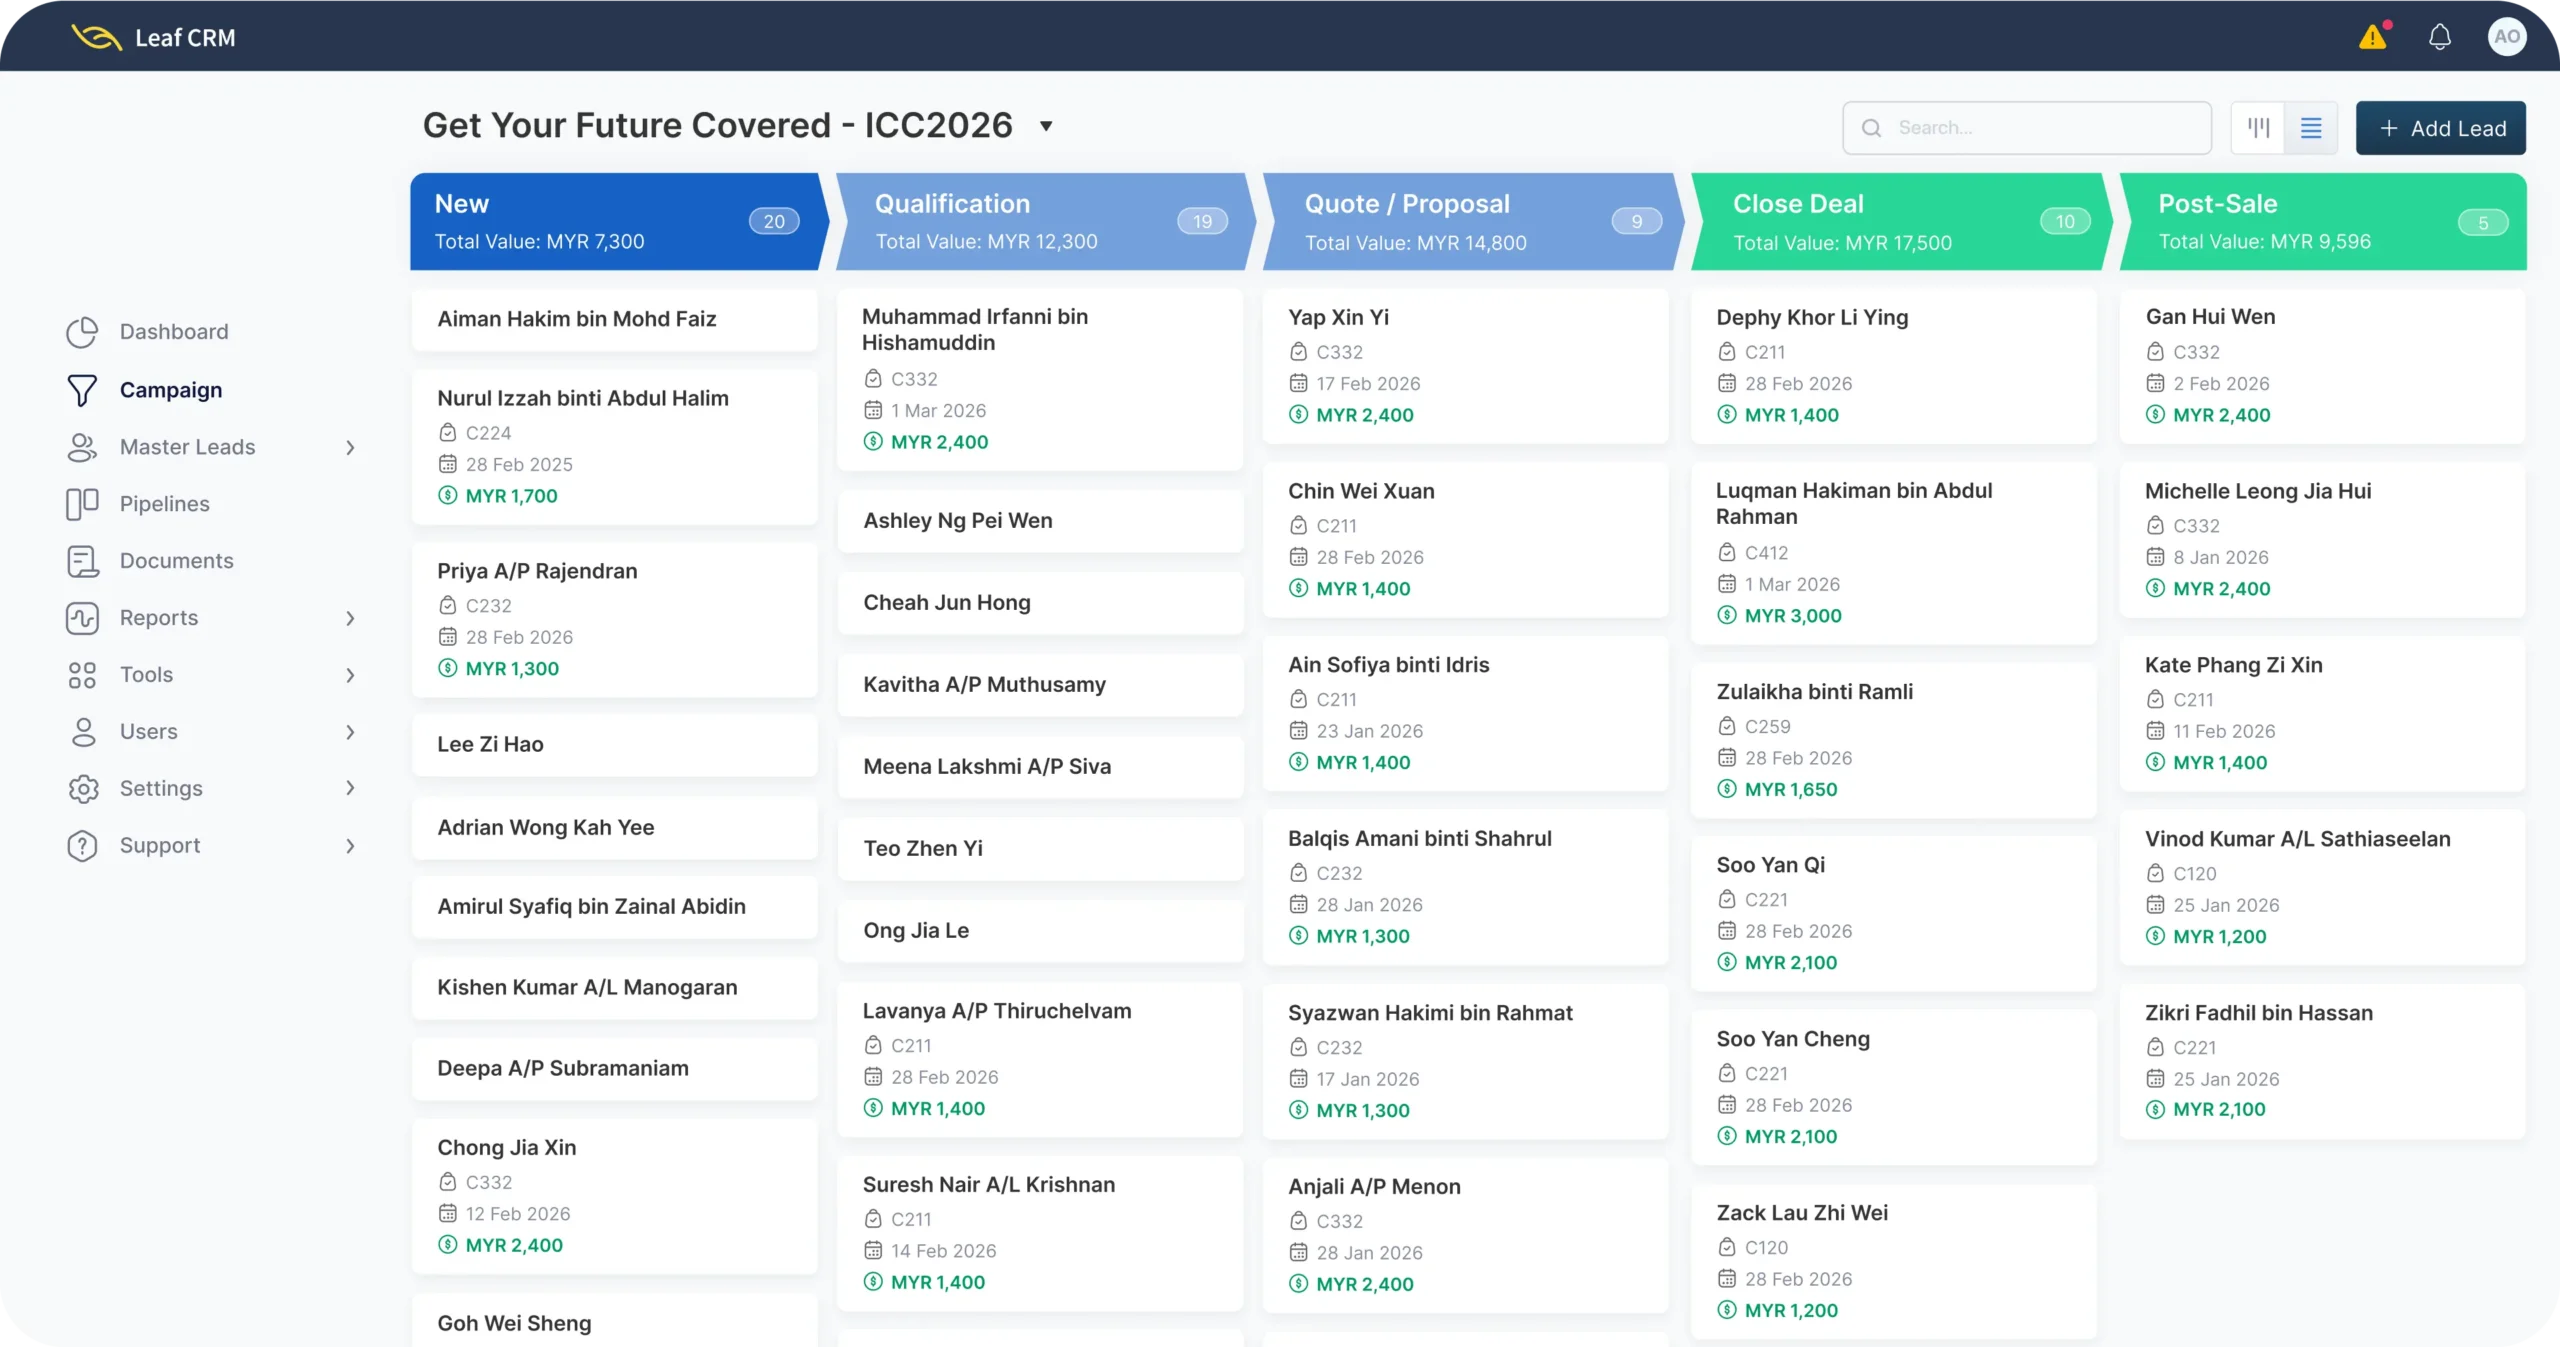Image resolution: width=2560 pixels, height=1347 pixels.
Task: Click the yellow warning alert icon
Action: (x=2372, y=38)
